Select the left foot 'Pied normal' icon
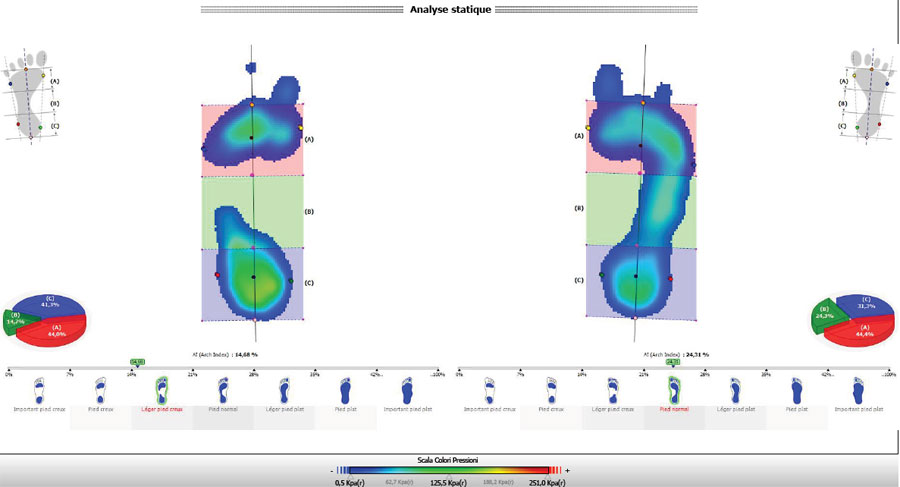This screenshot has height=487, width=900. click(222, 389)
